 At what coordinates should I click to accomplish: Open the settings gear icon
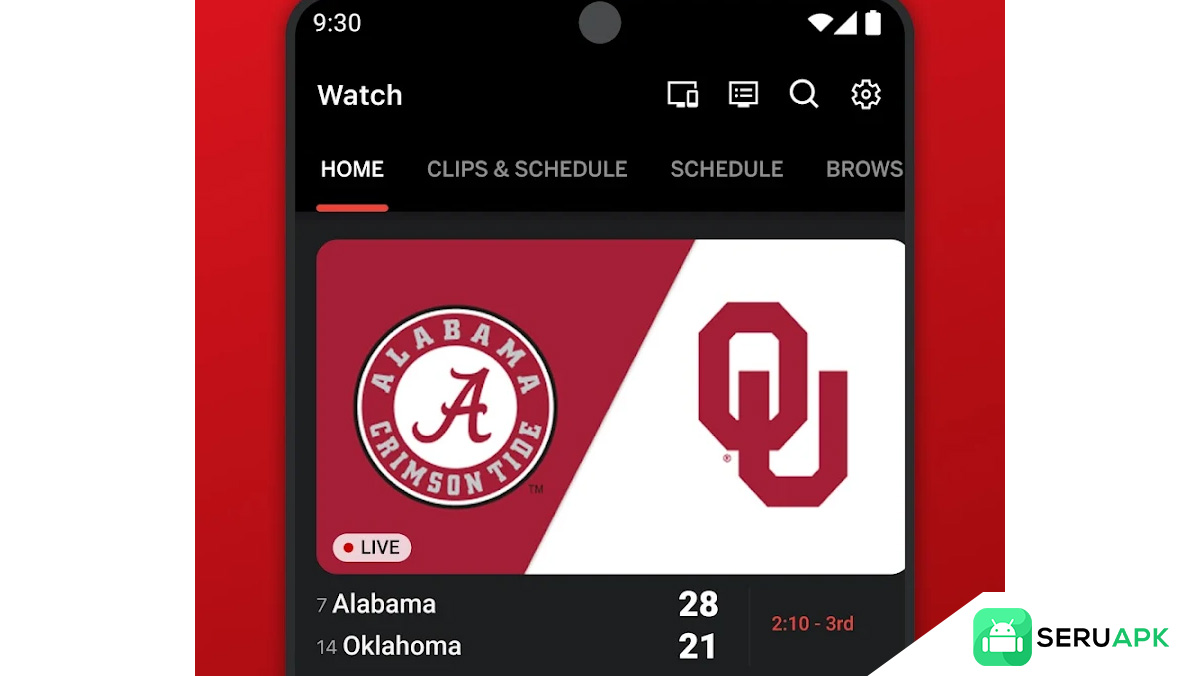[865, 95]
